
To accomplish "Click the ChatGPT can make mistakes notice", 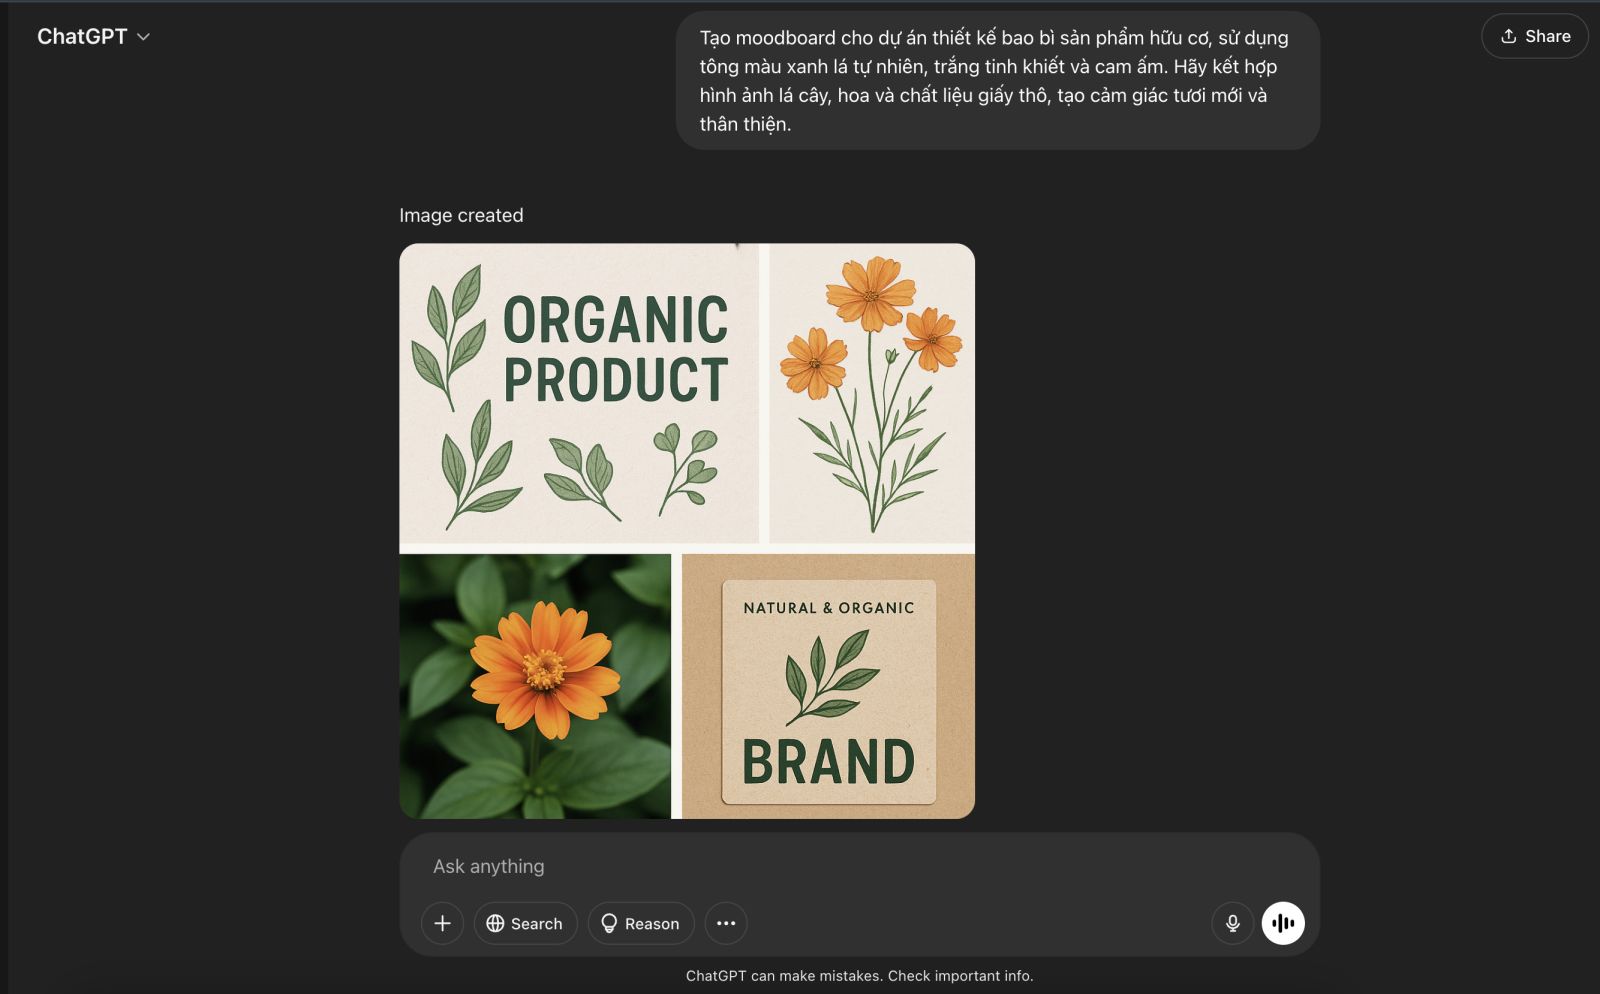I will point(859,976).
